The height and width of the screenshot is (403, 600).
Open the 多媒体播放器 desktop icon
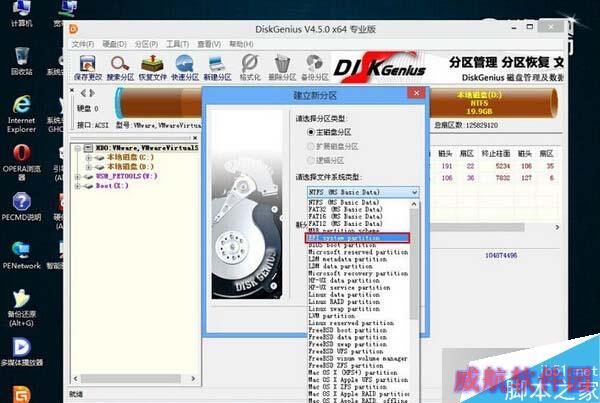(21, 352)
